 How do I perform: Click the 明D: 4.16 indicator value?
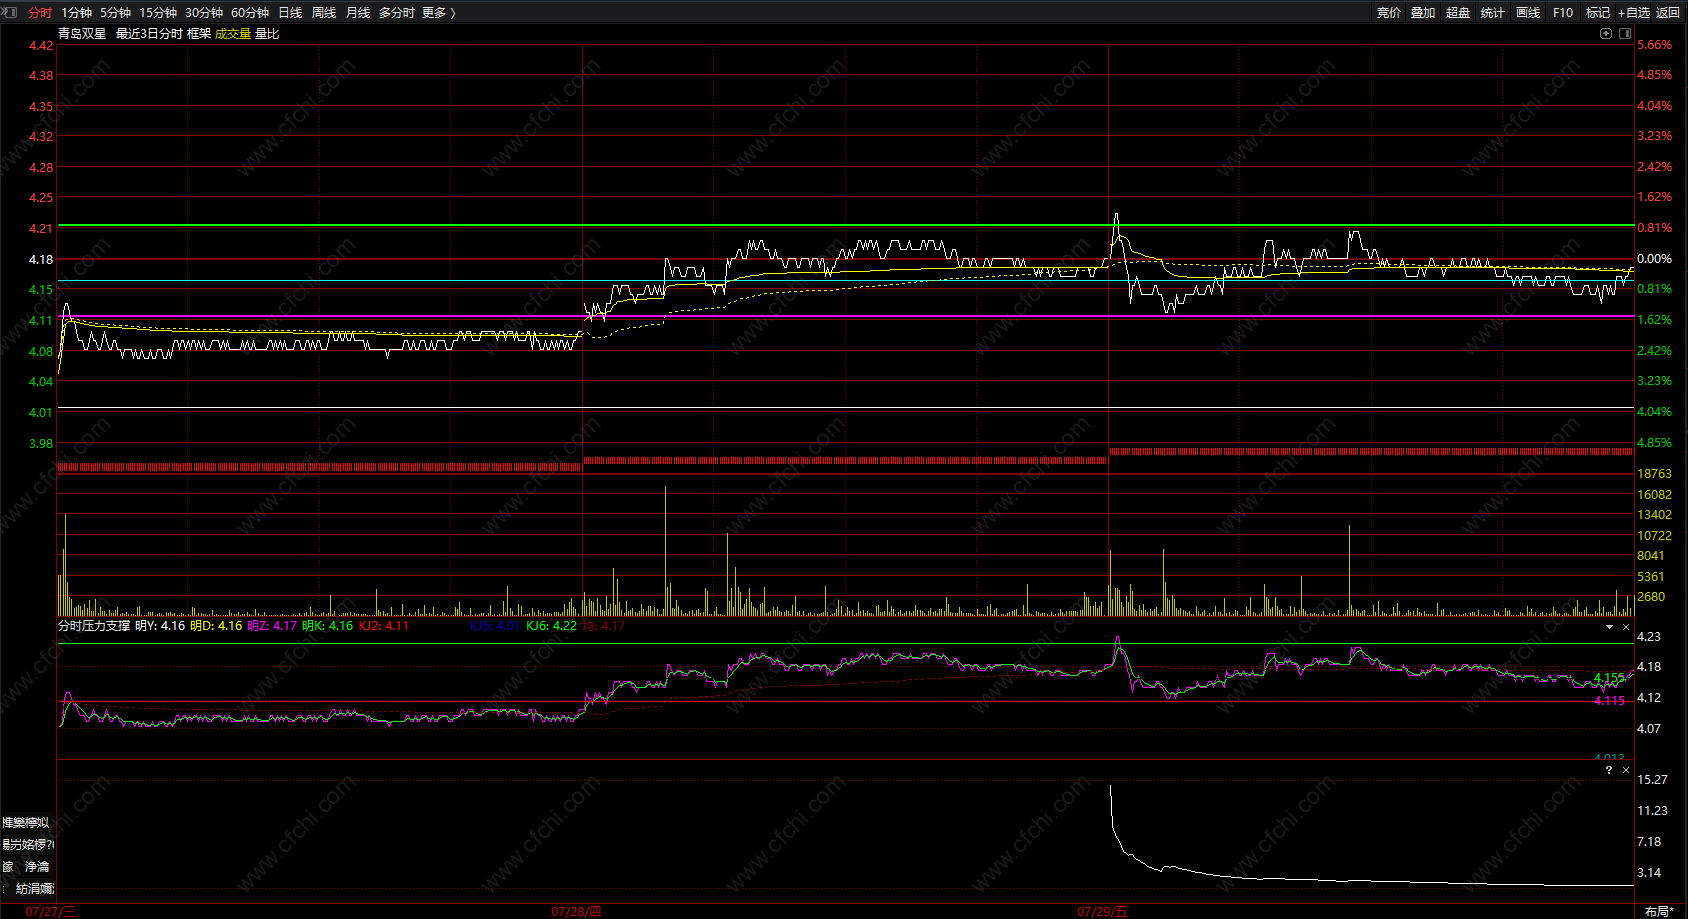(216, 626)
